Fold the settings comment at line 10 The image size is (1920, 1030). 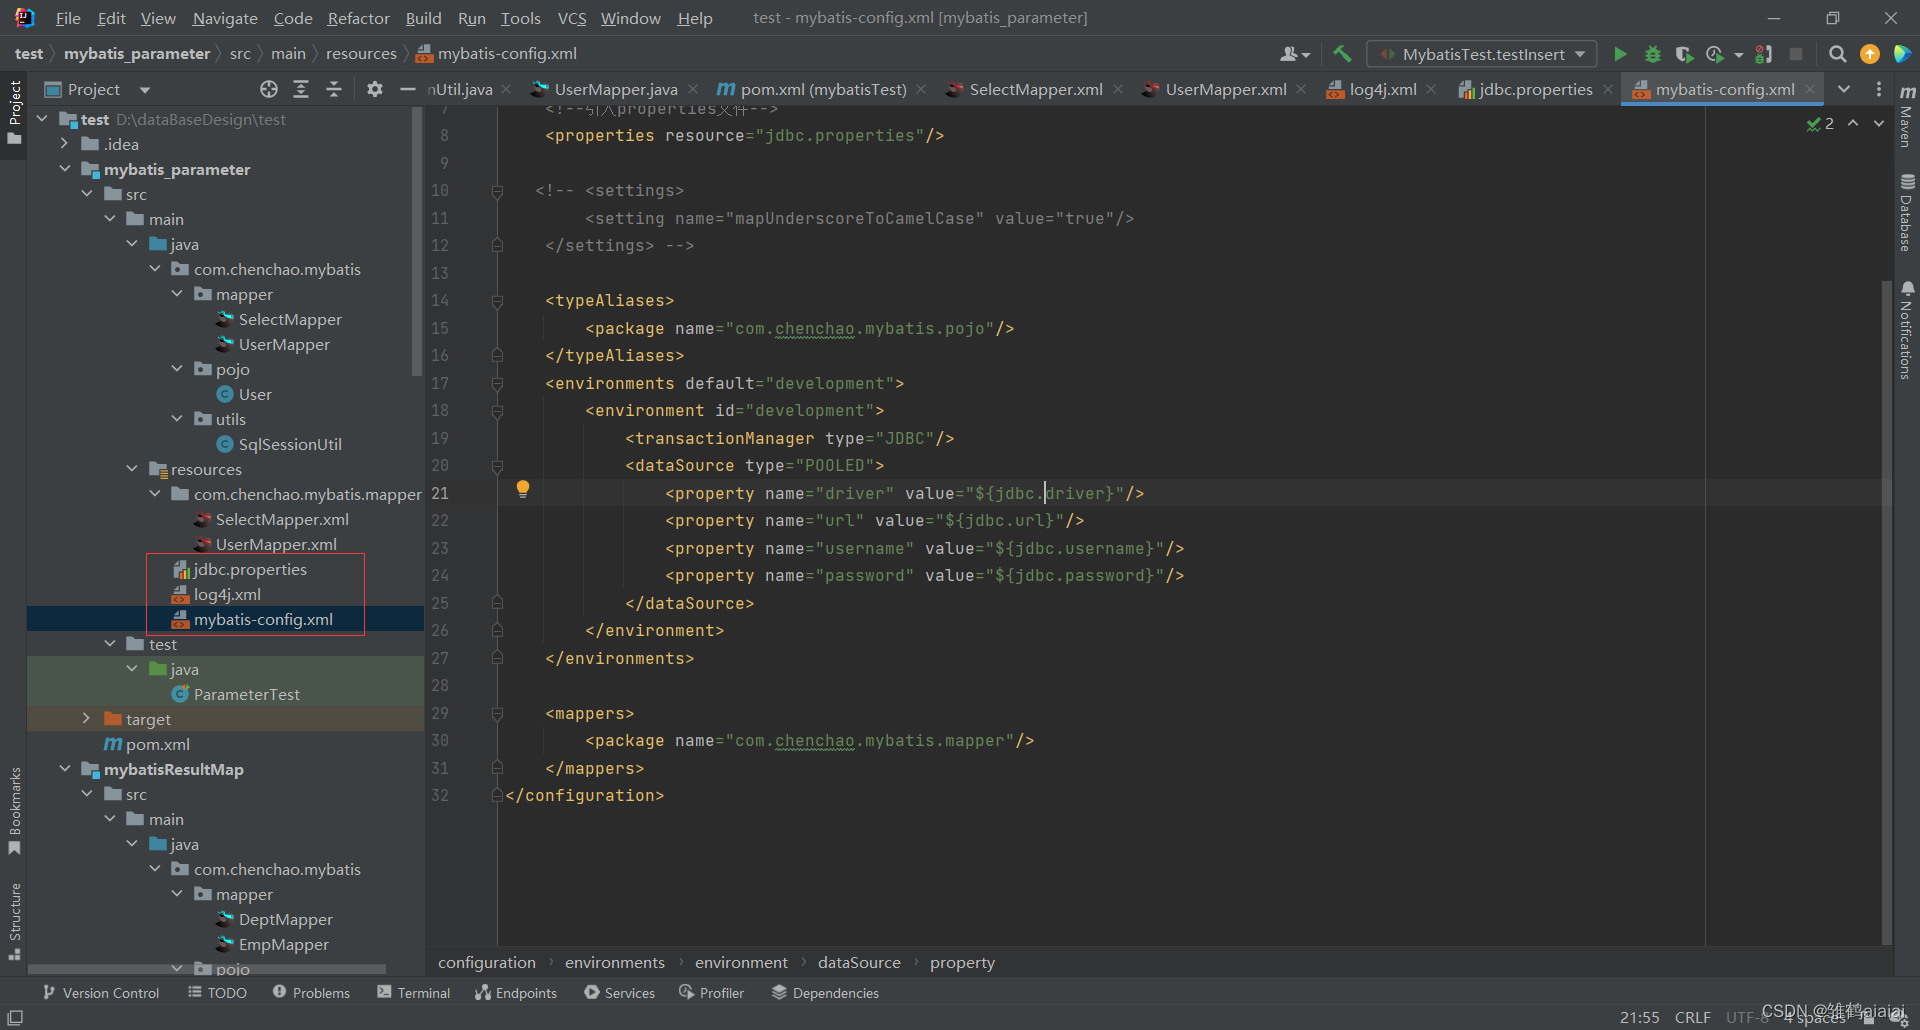pos(497,191)
